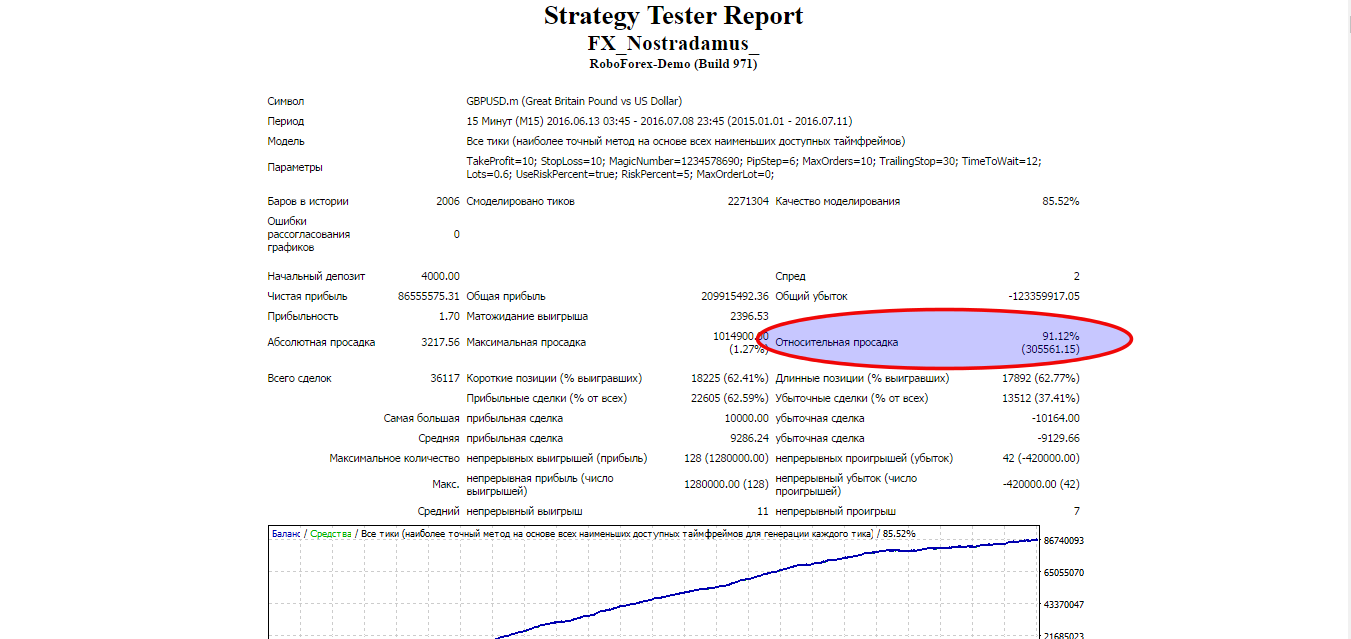
Task: Select profit factor value '1.70'
Action: 449,316
